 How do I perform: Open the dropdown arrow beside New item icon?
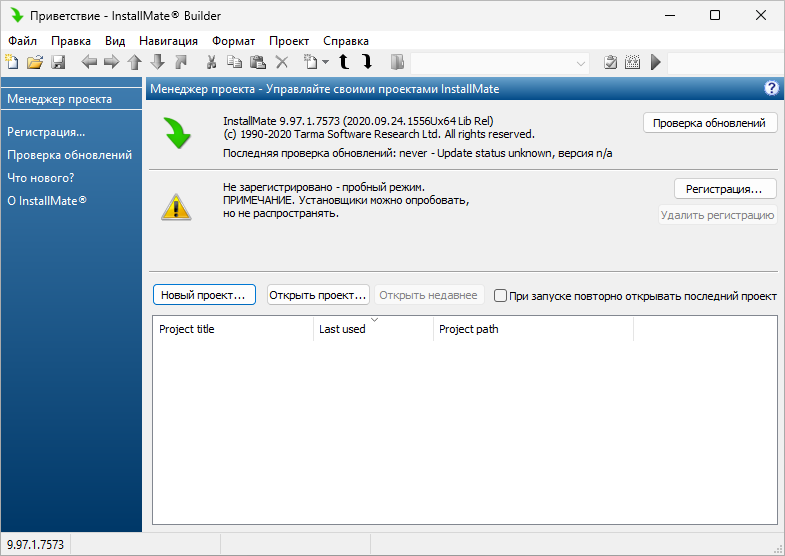click(x=325, y=62)
